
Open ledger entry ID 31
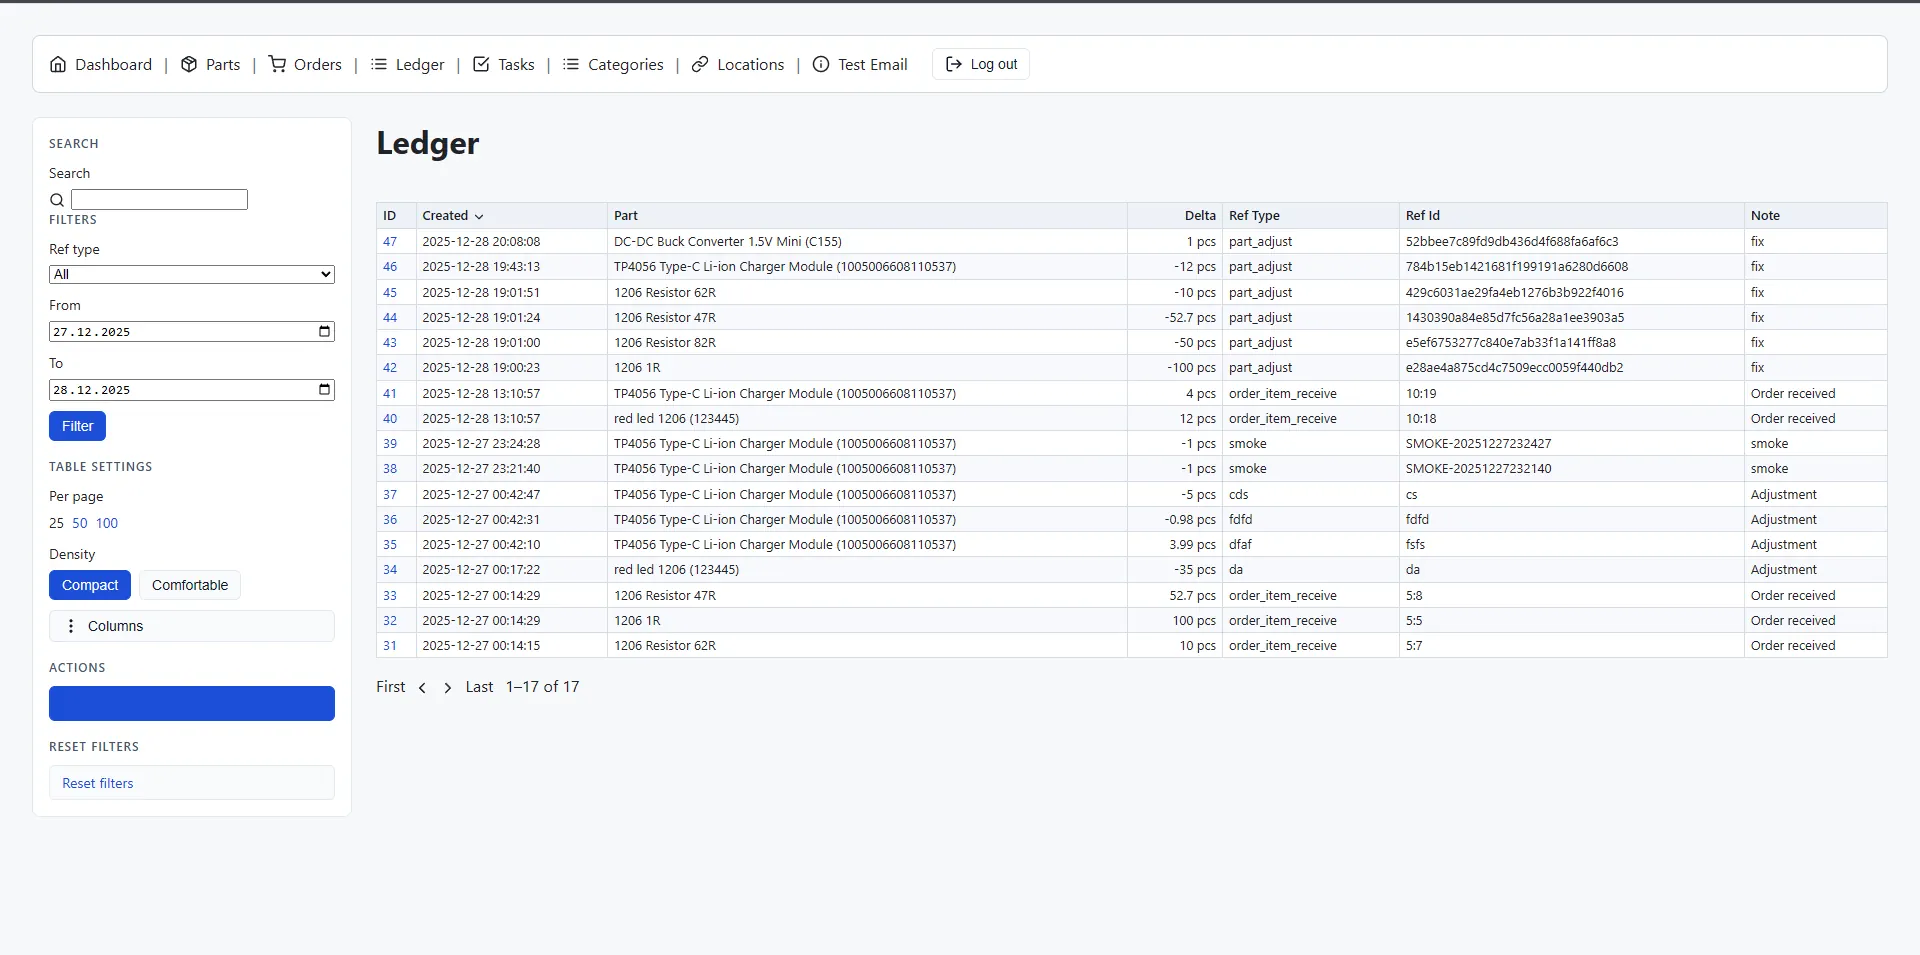coord(390,645)
